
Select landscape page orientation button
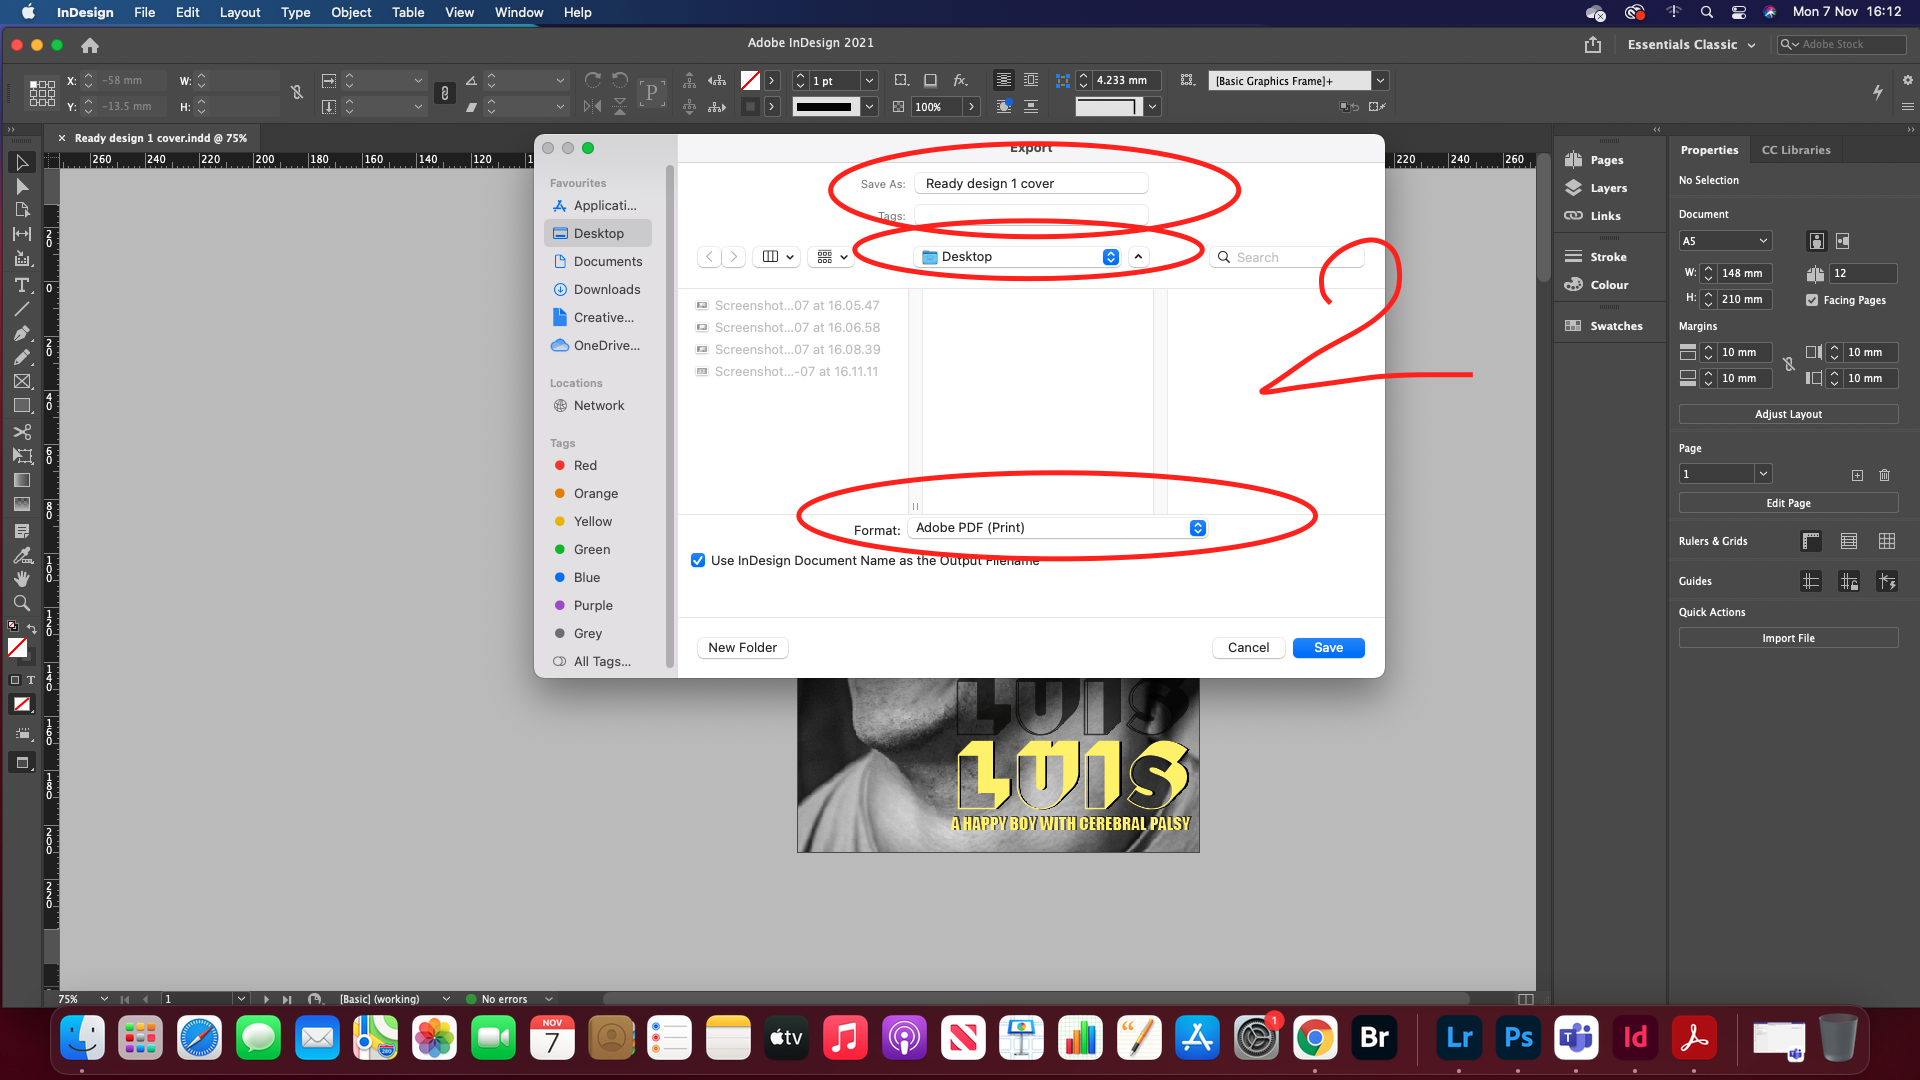1843,241
